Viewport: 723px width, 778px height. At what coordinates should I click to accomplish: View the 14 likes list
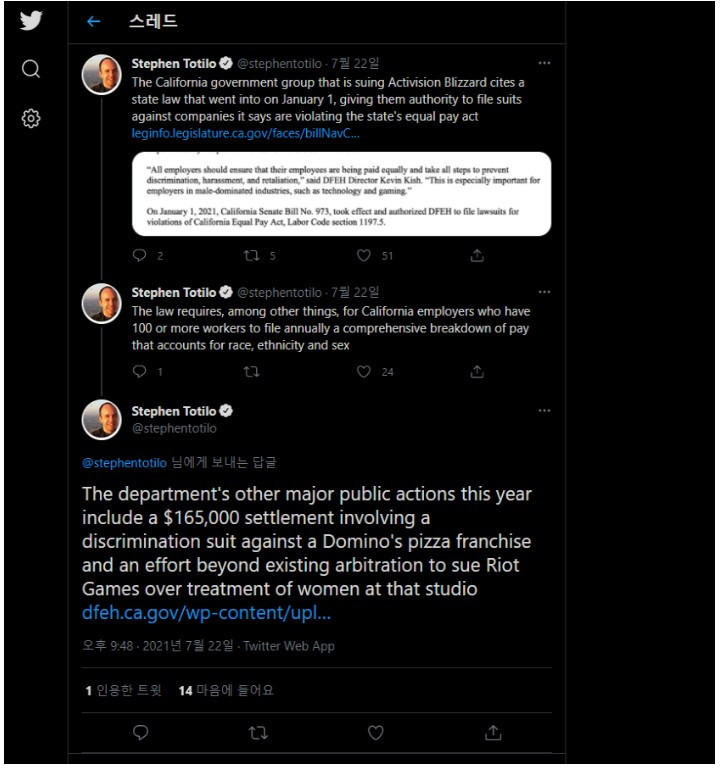225,690
